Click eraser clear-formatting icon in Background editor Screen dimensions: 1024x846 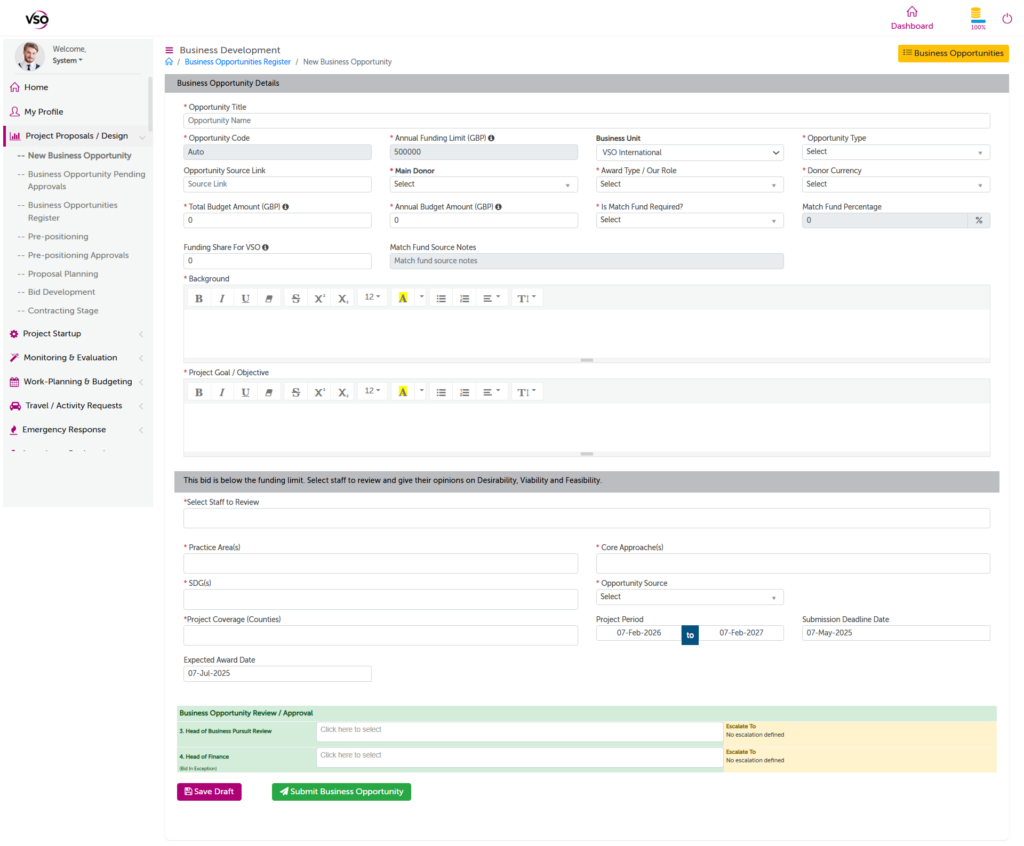(269, 298)
